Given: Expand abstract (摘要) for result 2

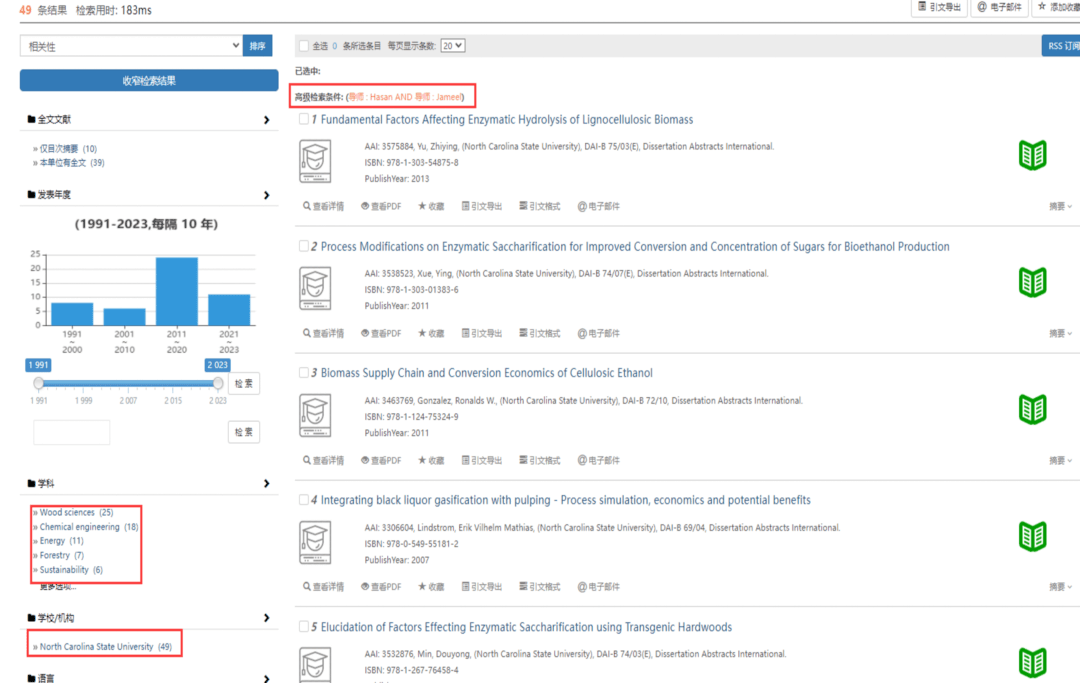Looking at the screenshot, I should pyautogui.click(x=1060, y=333).
